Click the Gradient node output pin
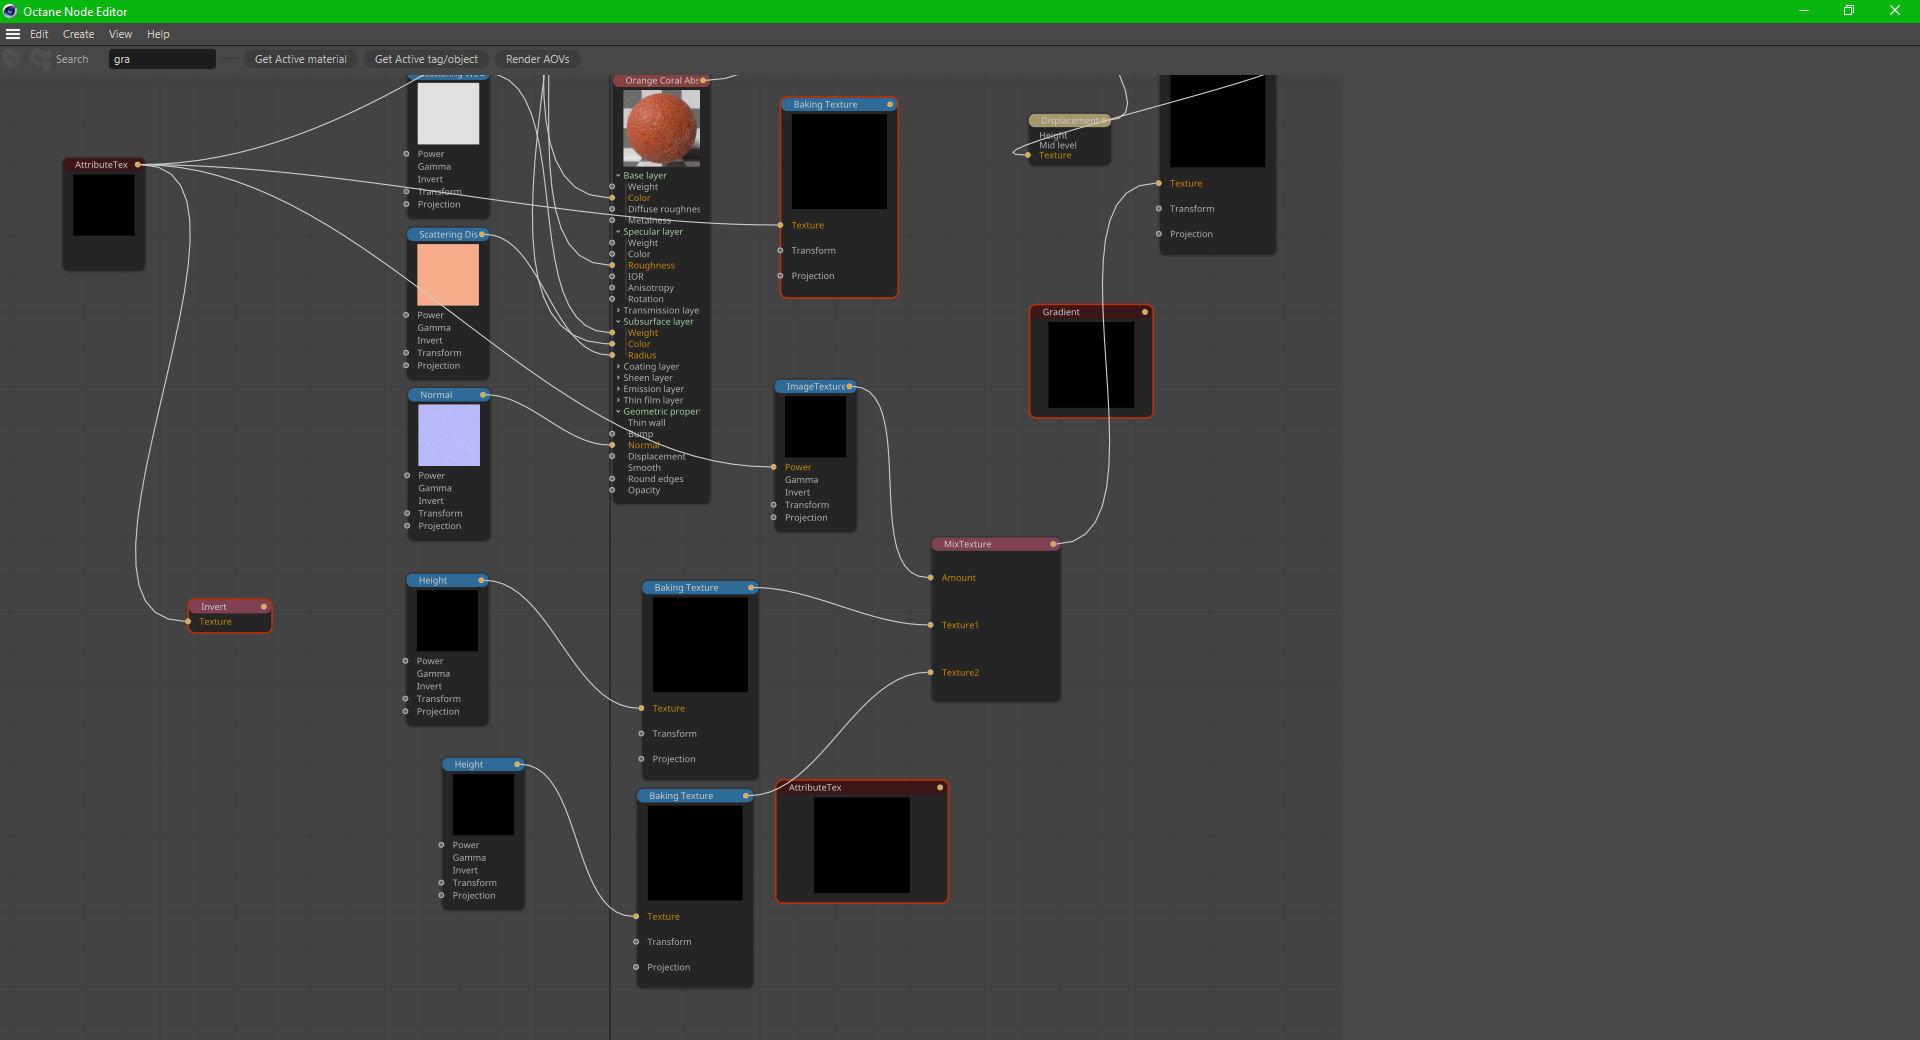 (x=1145, y=312)
